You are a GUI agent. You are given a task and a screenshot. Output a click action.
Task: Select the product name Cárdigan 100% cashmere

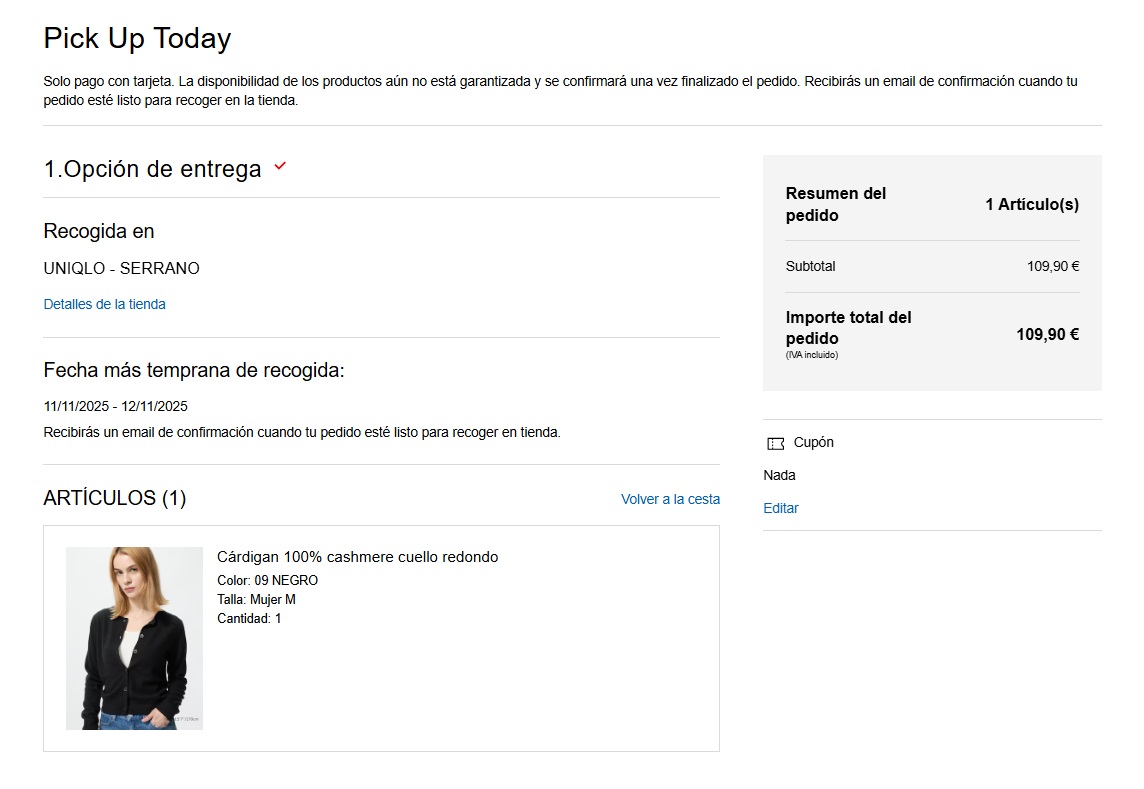[357, 556]
